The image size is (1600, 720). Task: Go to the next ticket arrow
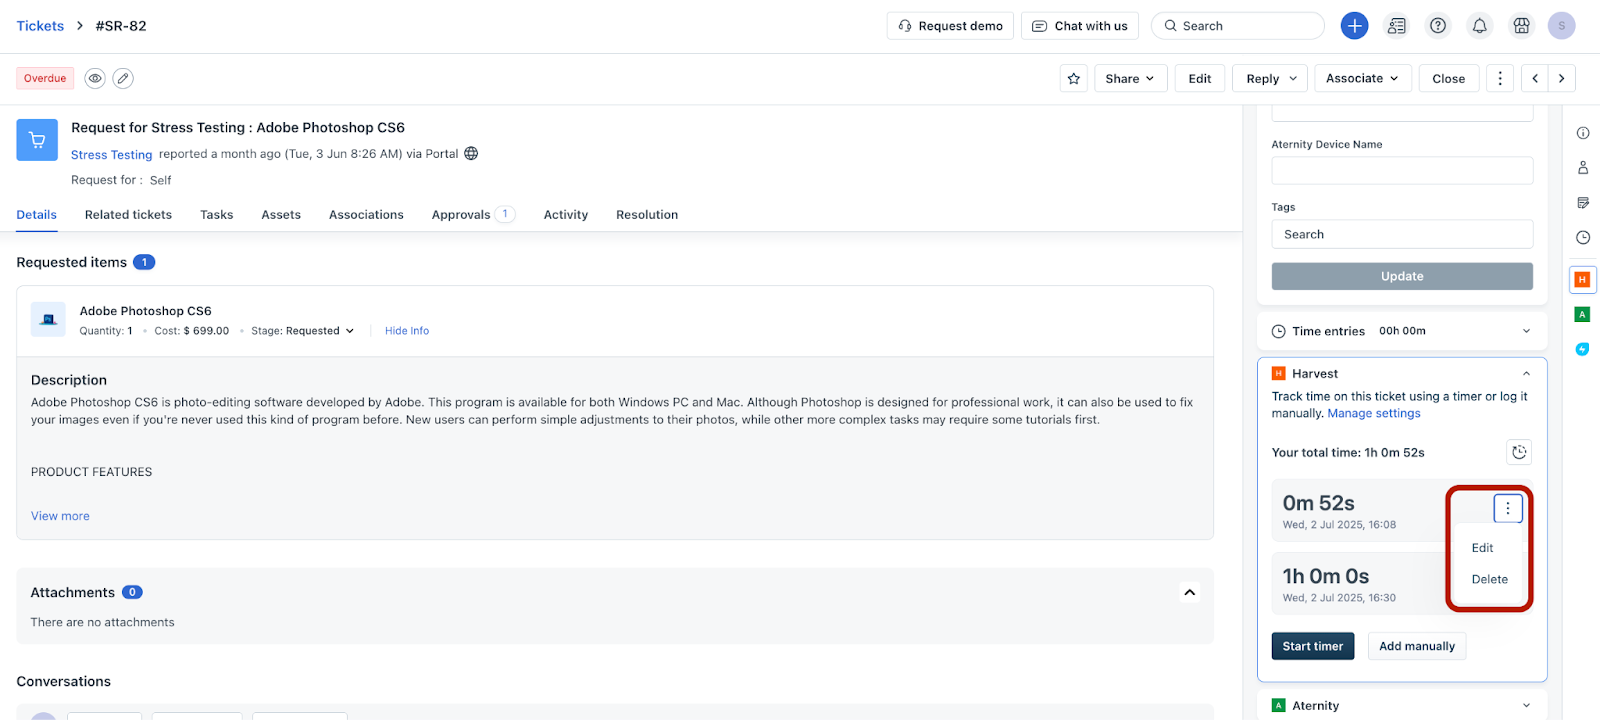1562,78
